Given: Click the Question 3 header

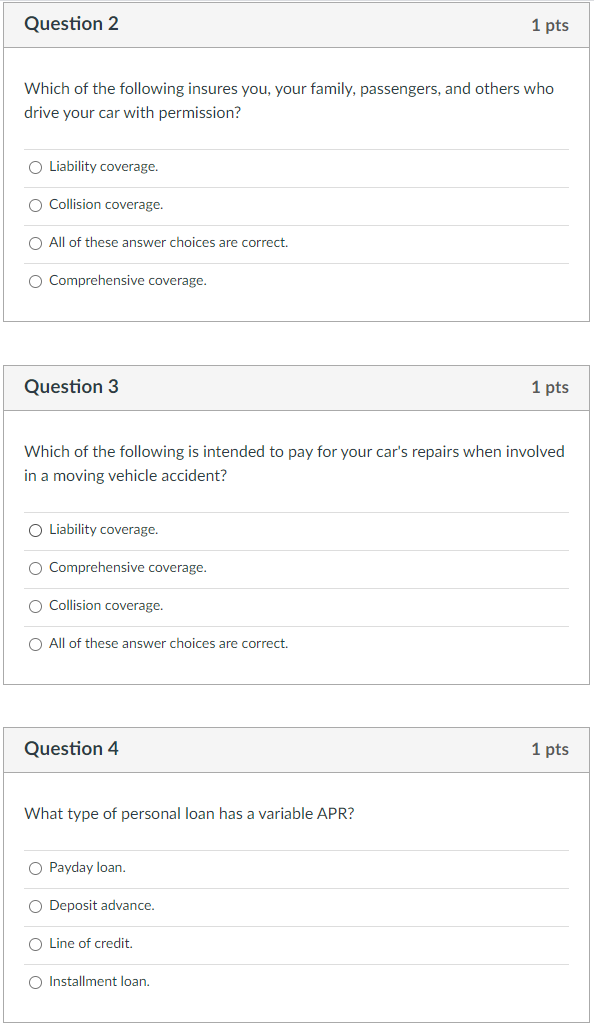Looking at the screenshot, I should coord(71,387).
